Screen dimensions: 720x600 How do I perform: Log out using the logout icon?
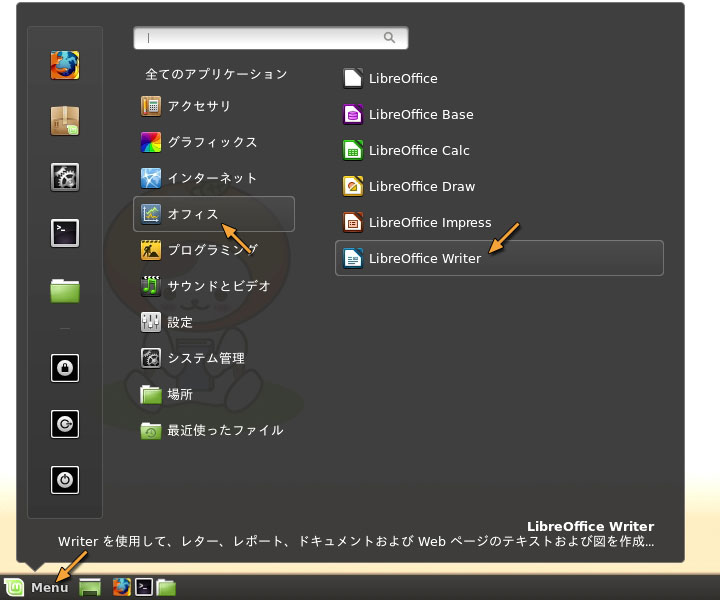65,424
